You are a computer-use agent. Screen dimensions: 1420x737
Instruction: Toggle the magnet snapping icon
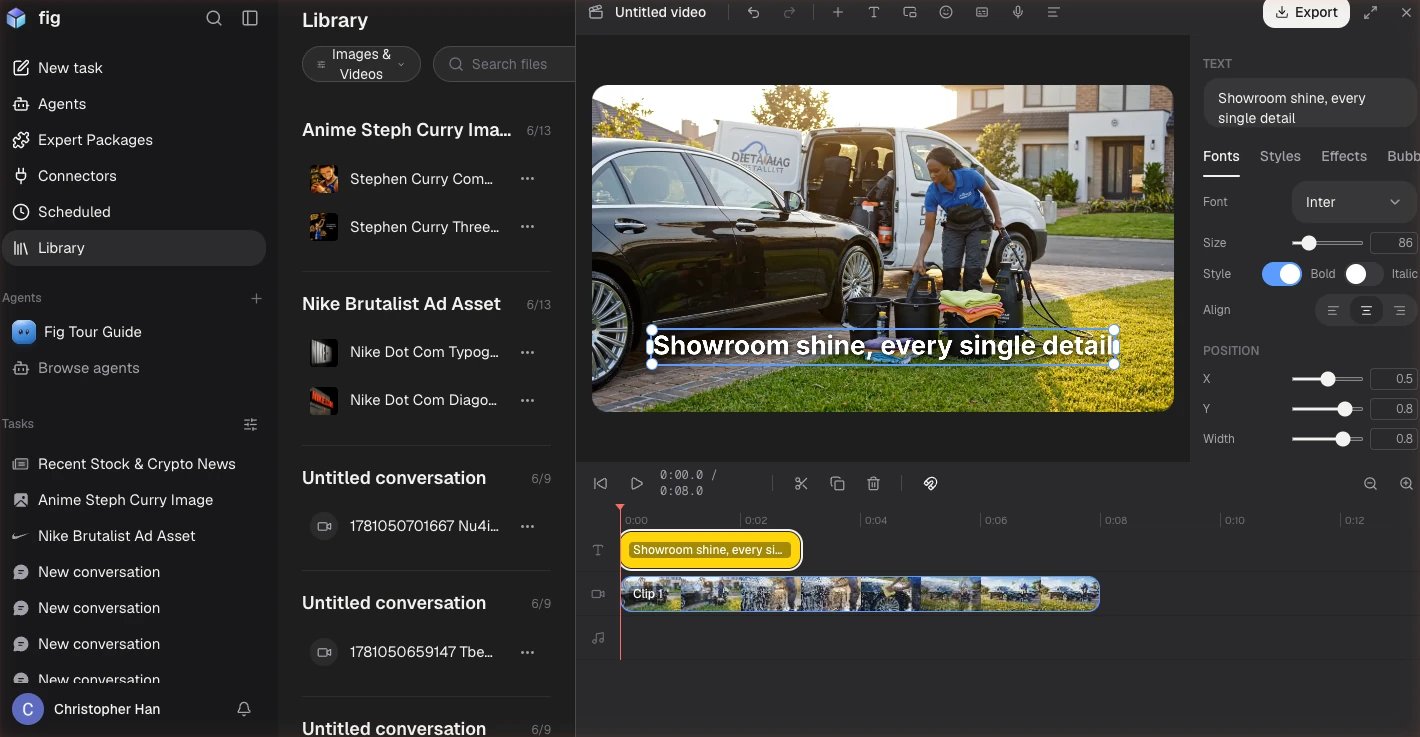pyautogui.click(x=930, y=483)
